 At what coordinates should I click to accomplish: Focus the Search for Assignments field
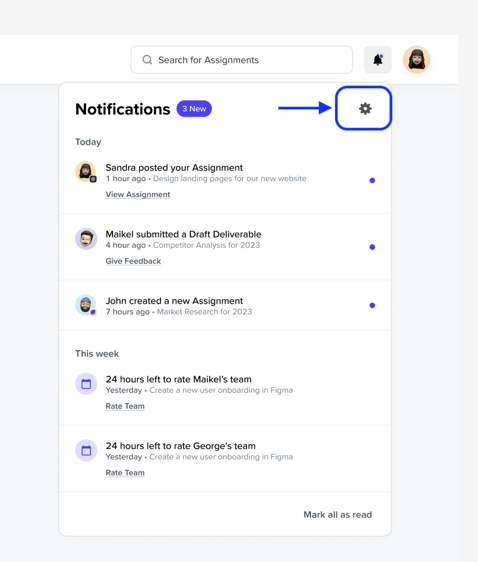[242, 59]
